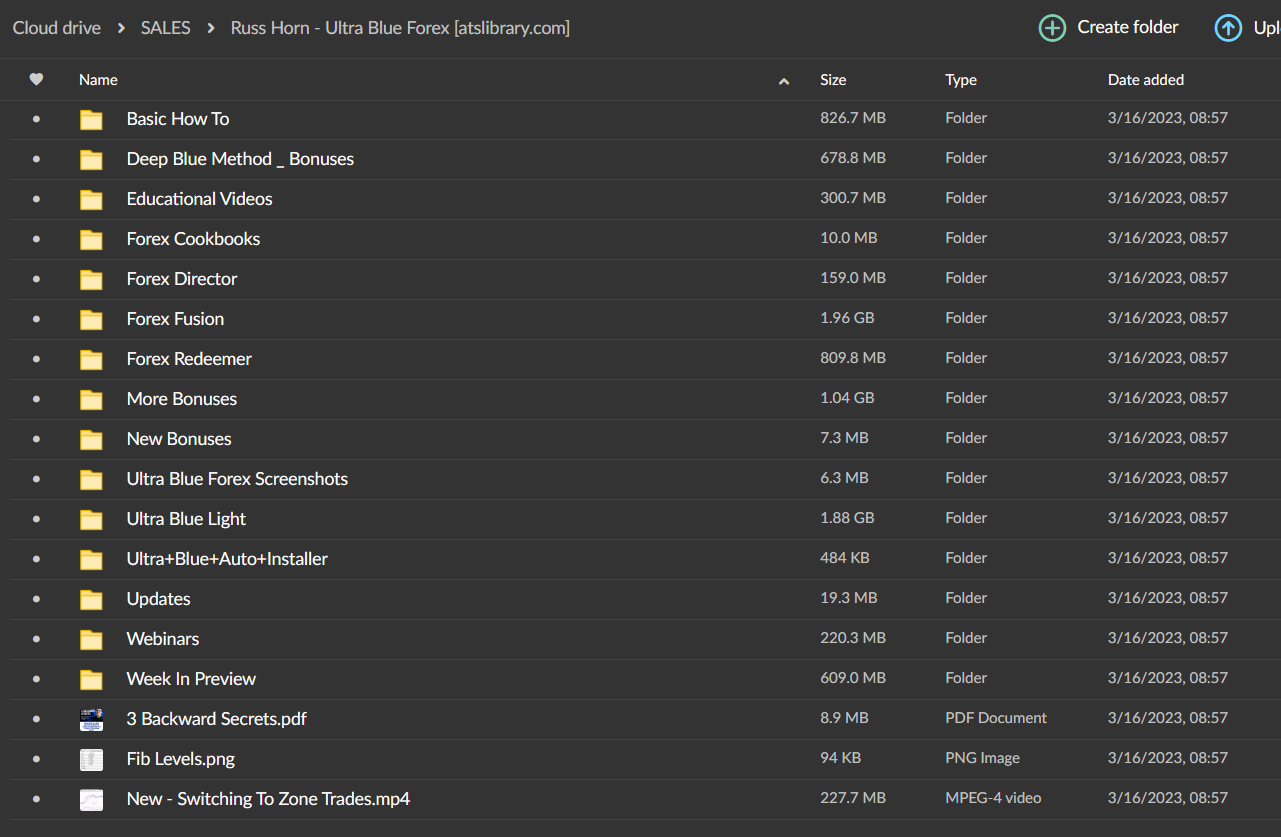This screenshot has width=1281, height=837.
Task: Click the Name column sort arrow
Action: click(x=784, y=81)
